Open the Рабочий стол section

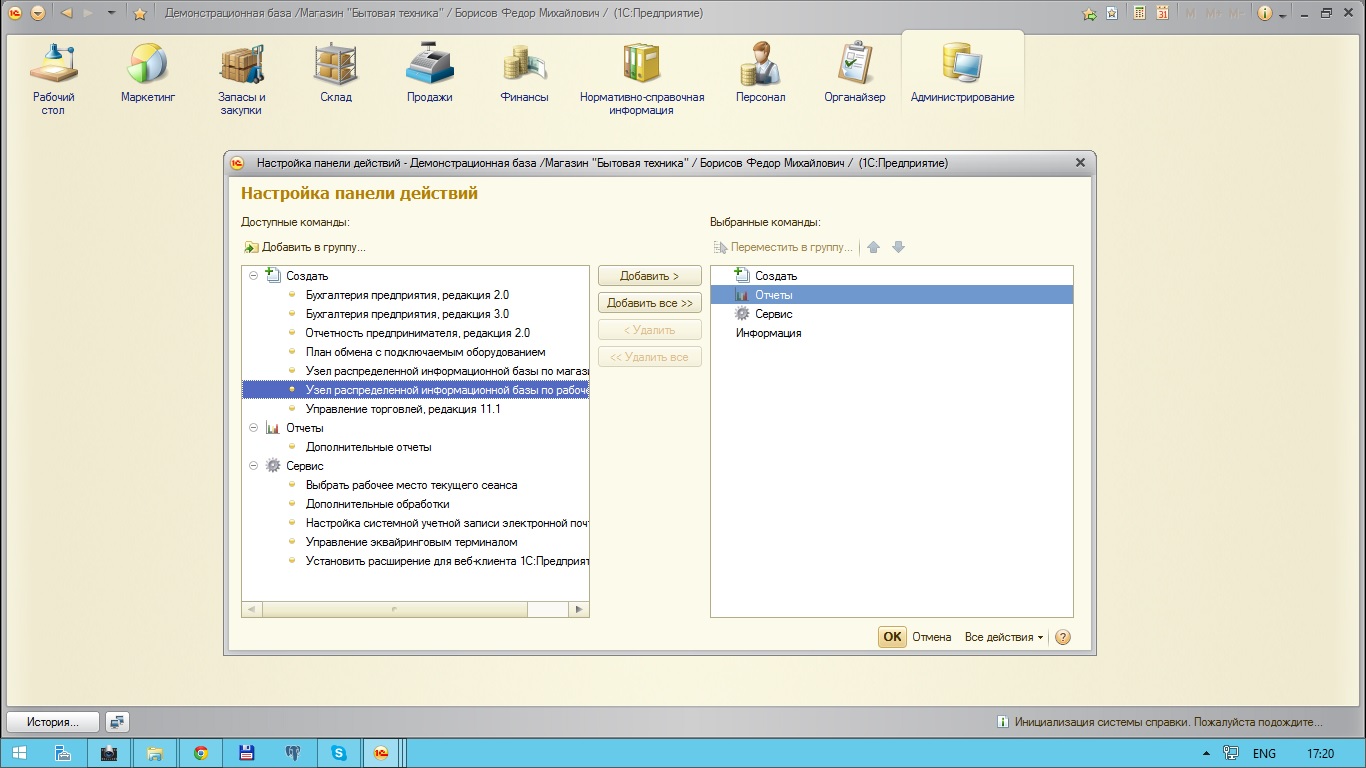pos(53,80)
